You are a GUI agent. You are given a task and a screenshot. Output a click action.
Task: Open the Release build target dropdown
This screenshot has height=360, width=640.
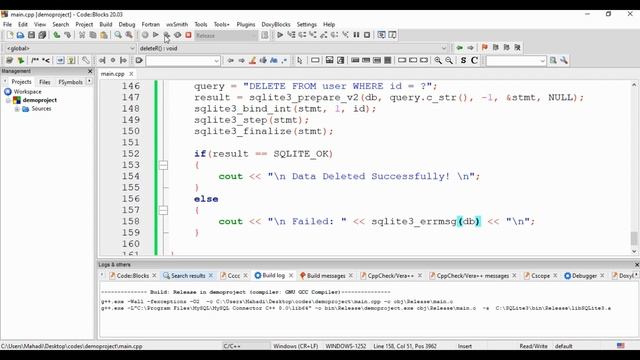(226, 36)
